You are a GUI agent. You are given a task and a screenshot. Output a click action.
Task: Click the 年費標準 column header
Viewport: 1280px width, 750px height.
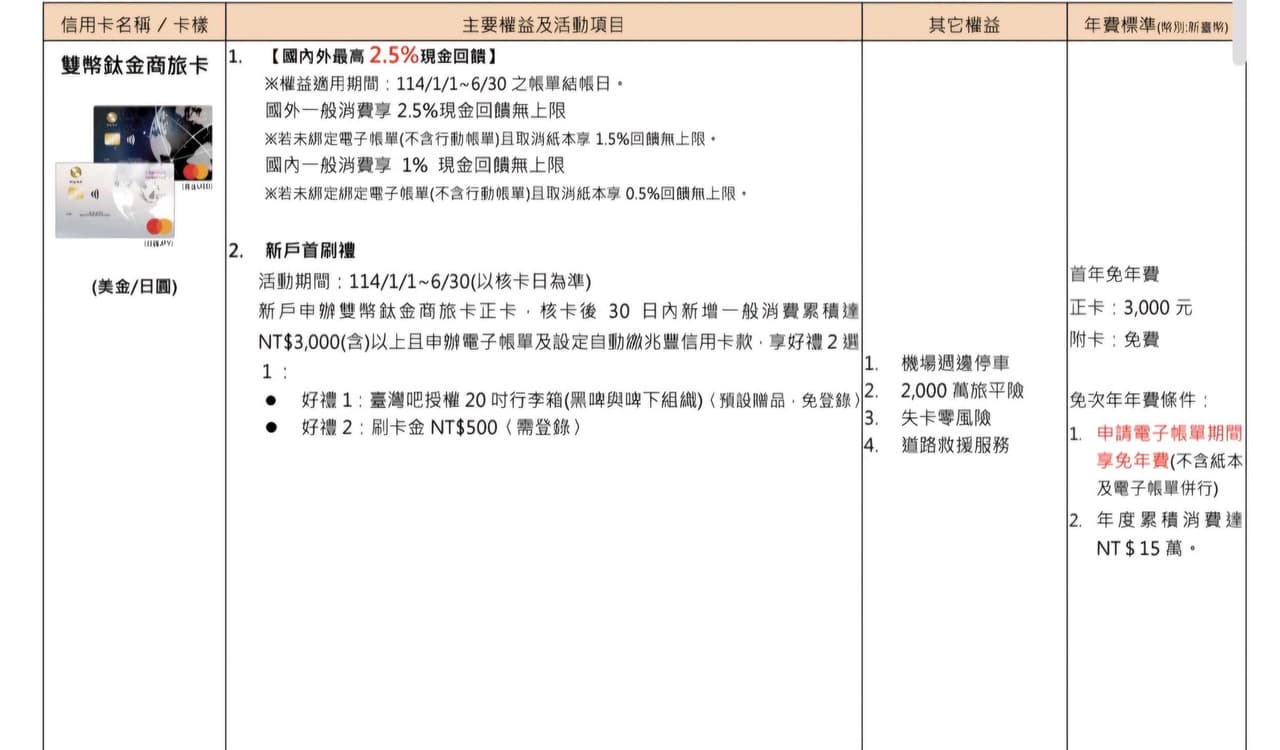tap(1156, 25)
